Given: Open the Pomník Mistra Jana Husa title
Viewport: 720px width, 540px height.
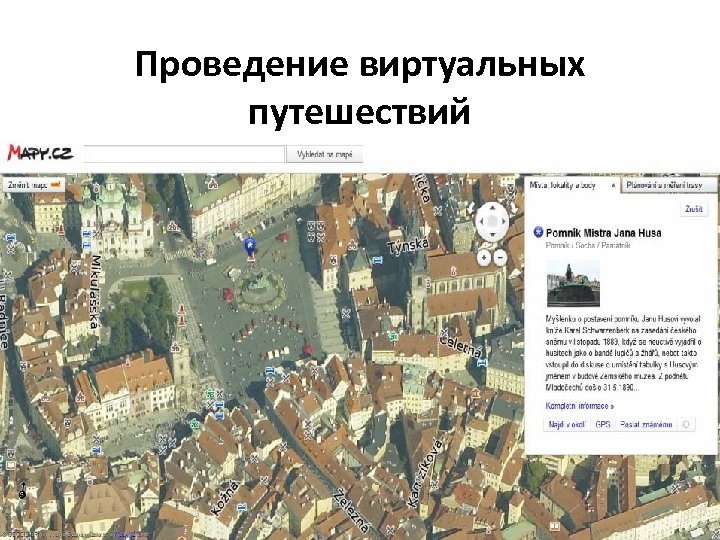Looking at the screenshot, I should (603, 233).
